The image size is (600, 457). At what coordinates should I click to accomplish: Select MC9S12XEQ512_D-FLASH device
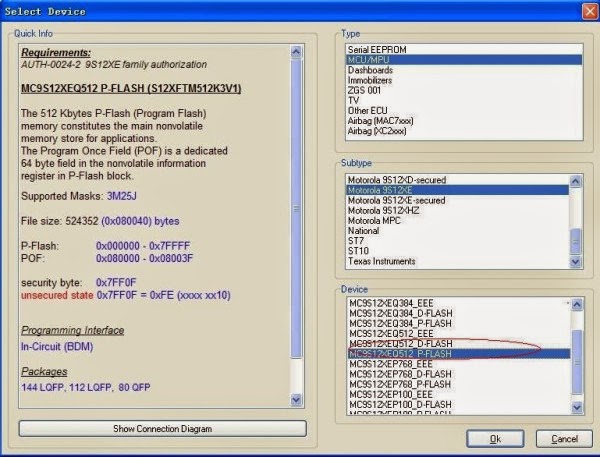pos(459,344)
